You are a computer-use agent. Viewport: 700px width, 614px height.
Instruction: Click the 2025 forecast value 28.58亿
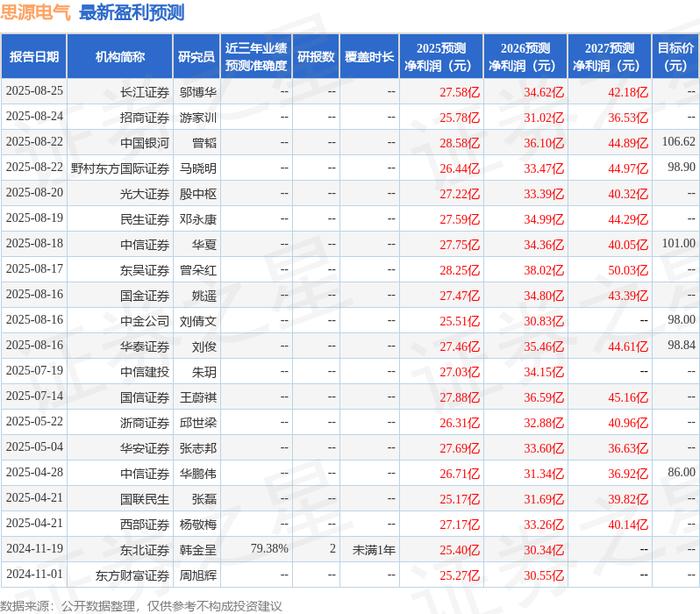click(x=459, y=143)
